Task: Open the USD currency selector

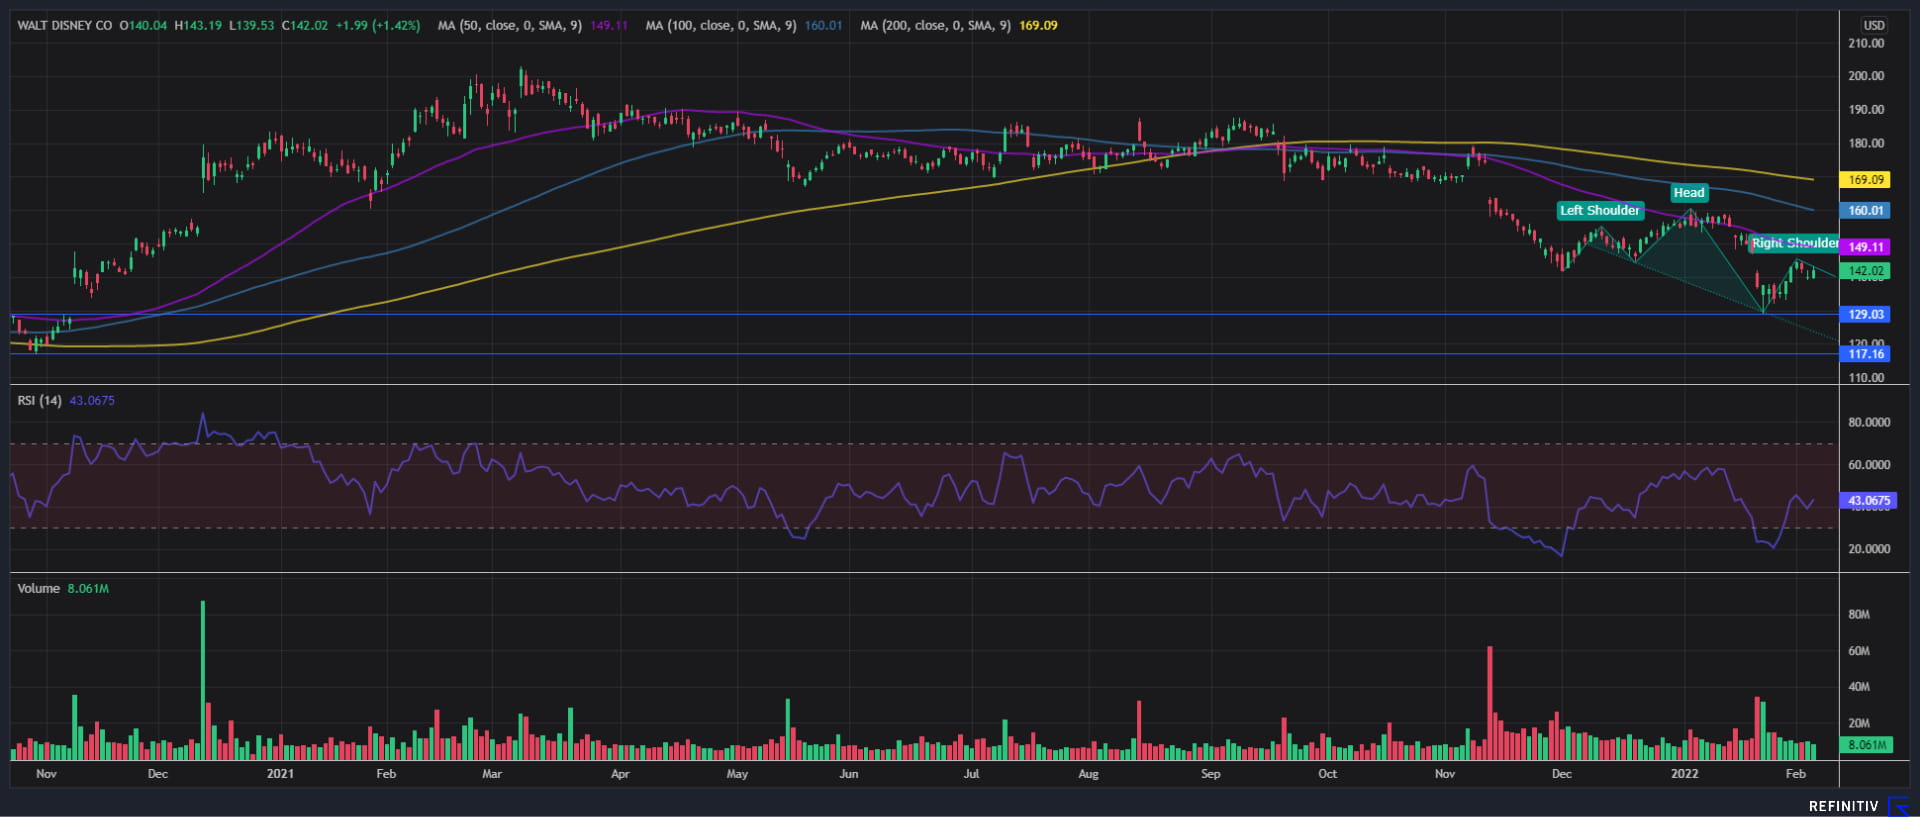Action: (x=1873, y=25)
